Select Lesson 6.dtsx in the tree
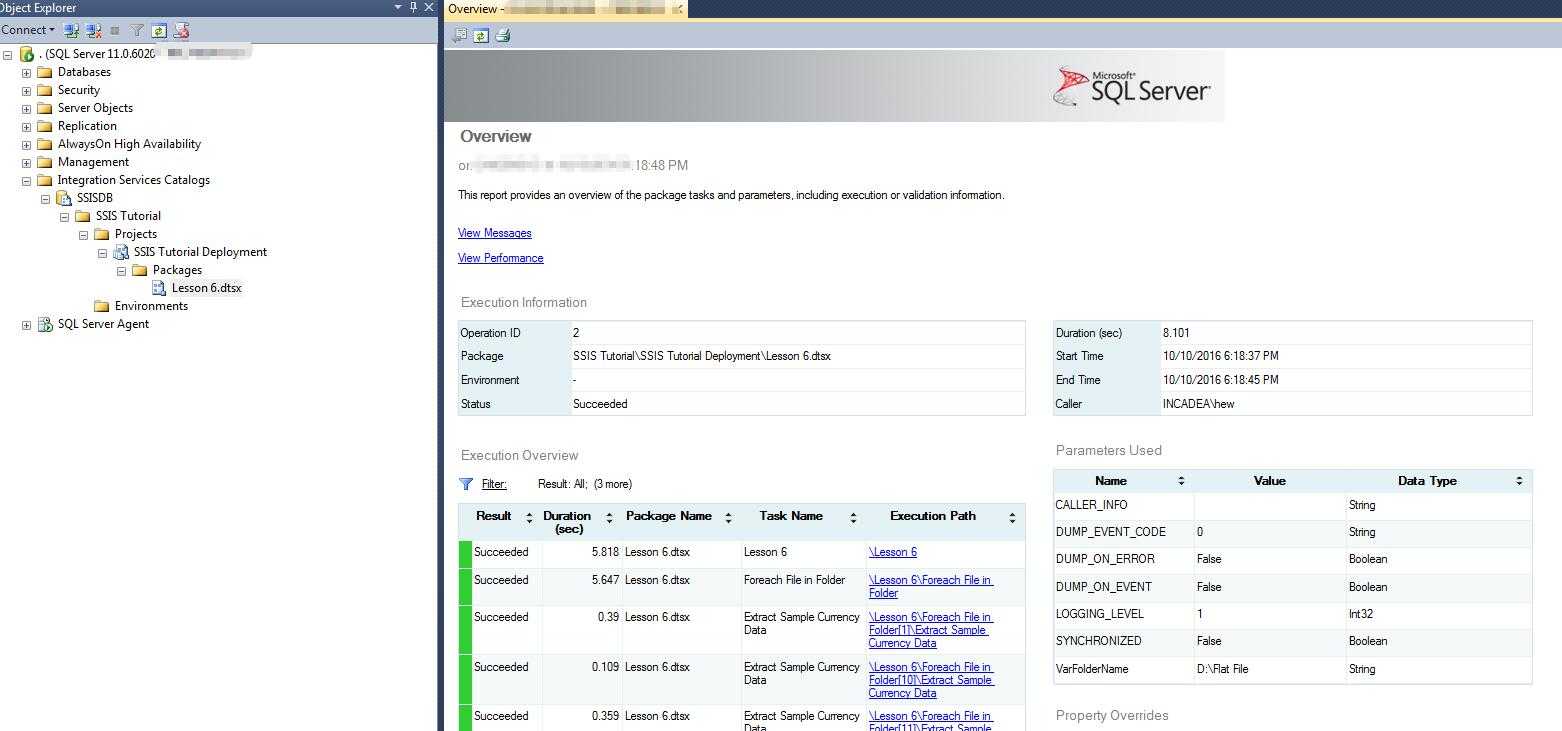The height and width of the screenshot is (731, 1562). (x=207, y=288)
